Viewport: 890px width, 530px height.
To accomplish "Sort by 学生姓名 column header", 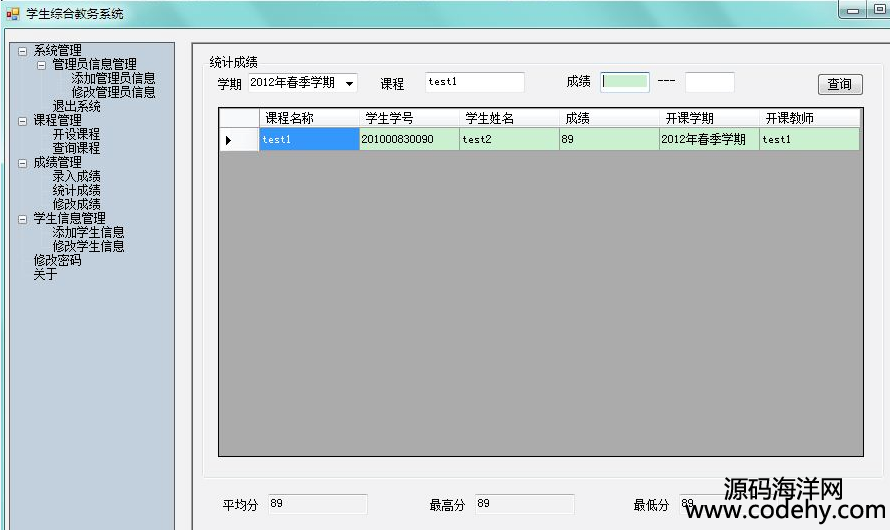I will (x=509, y=118).
